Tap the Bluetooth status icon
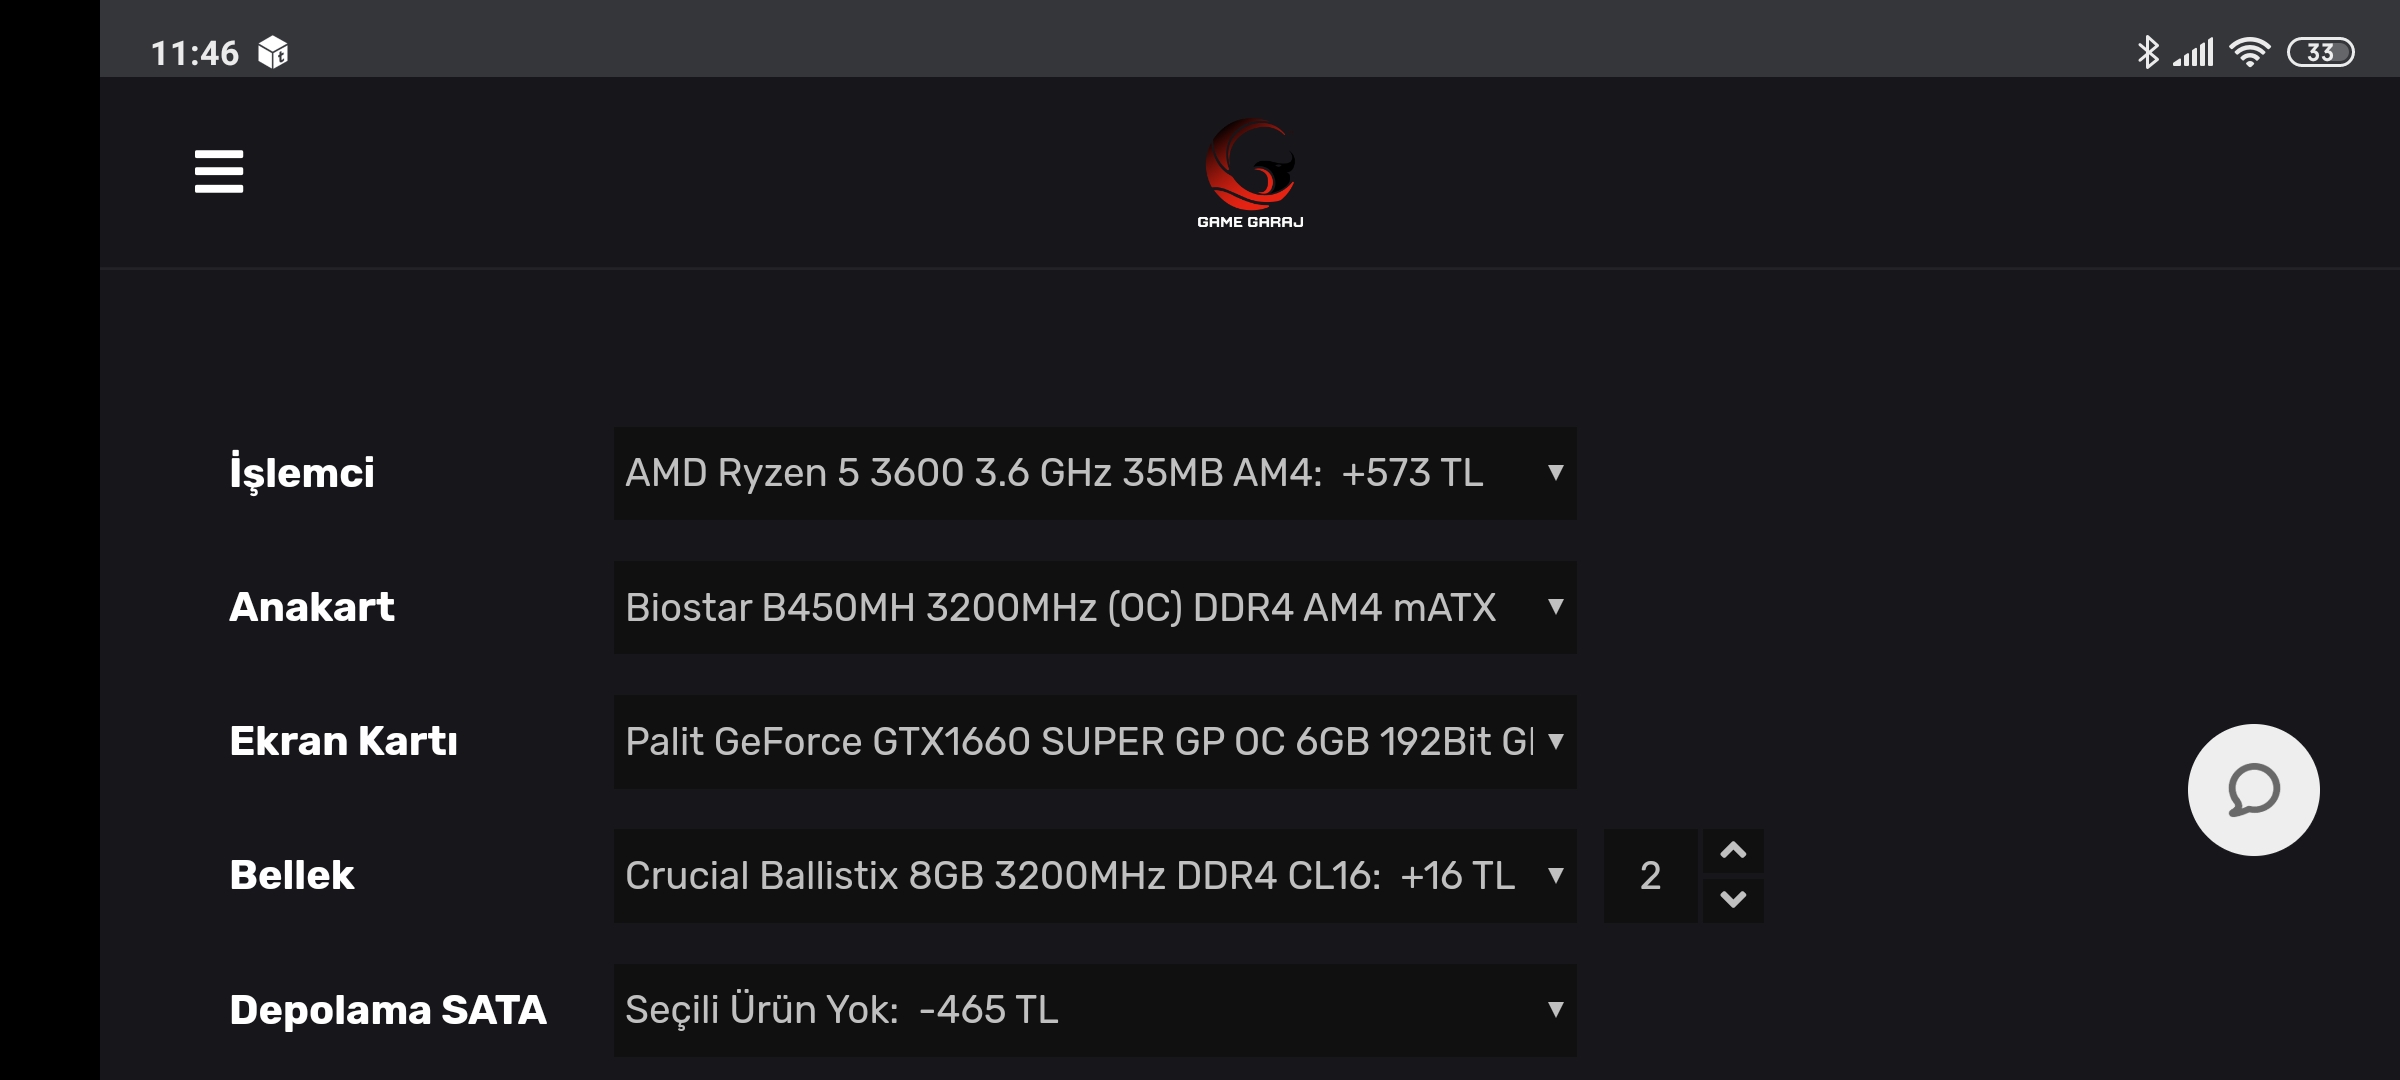The image size is (2400, 1080). [x=2146, y=52]
